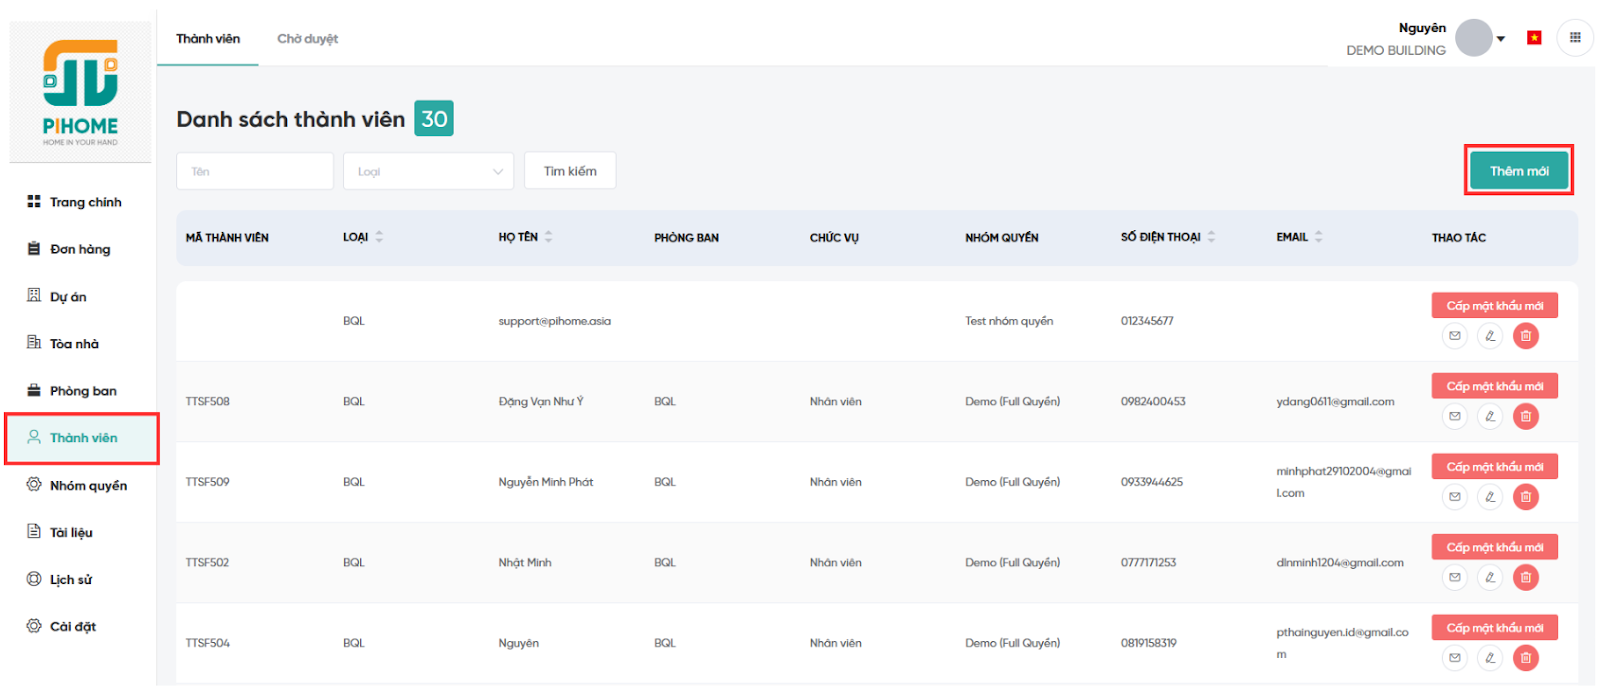
Task: Go to Cài đặt in the sidebar
Action: 73,627
